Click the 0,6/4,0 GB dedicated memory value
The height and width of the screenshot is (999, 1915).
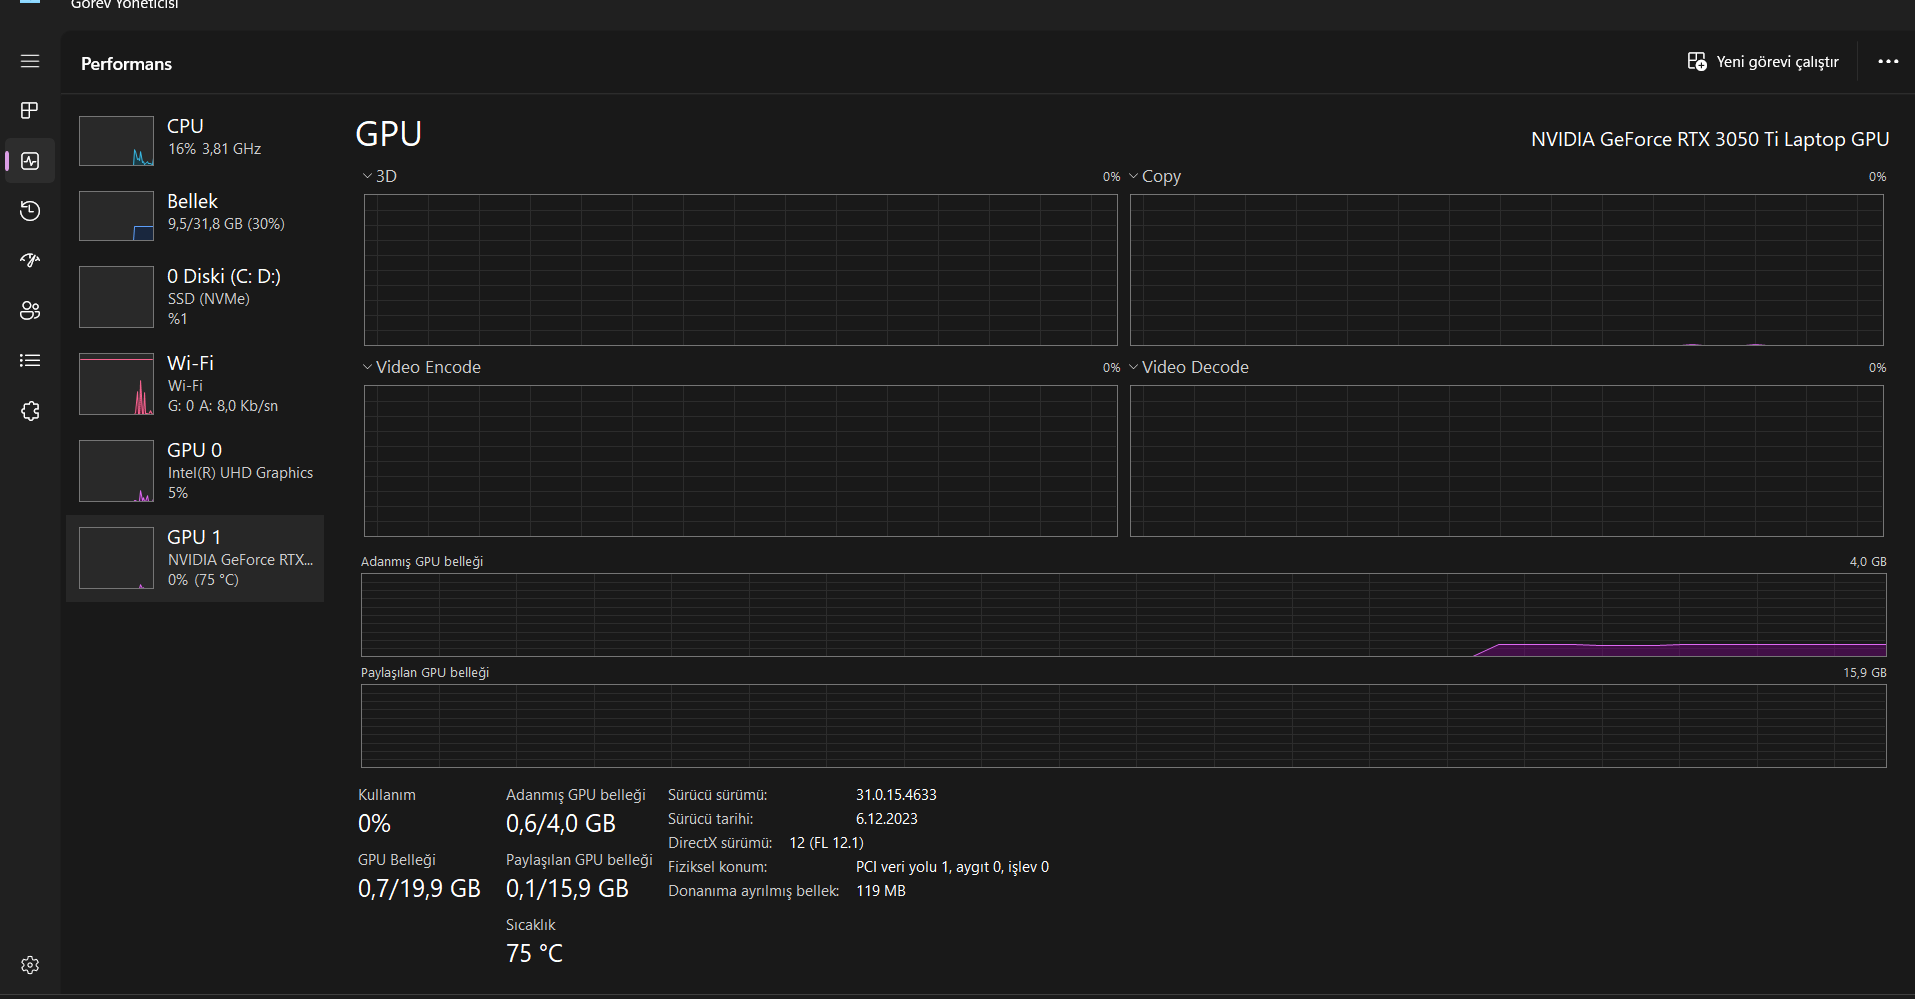(561, 824)
